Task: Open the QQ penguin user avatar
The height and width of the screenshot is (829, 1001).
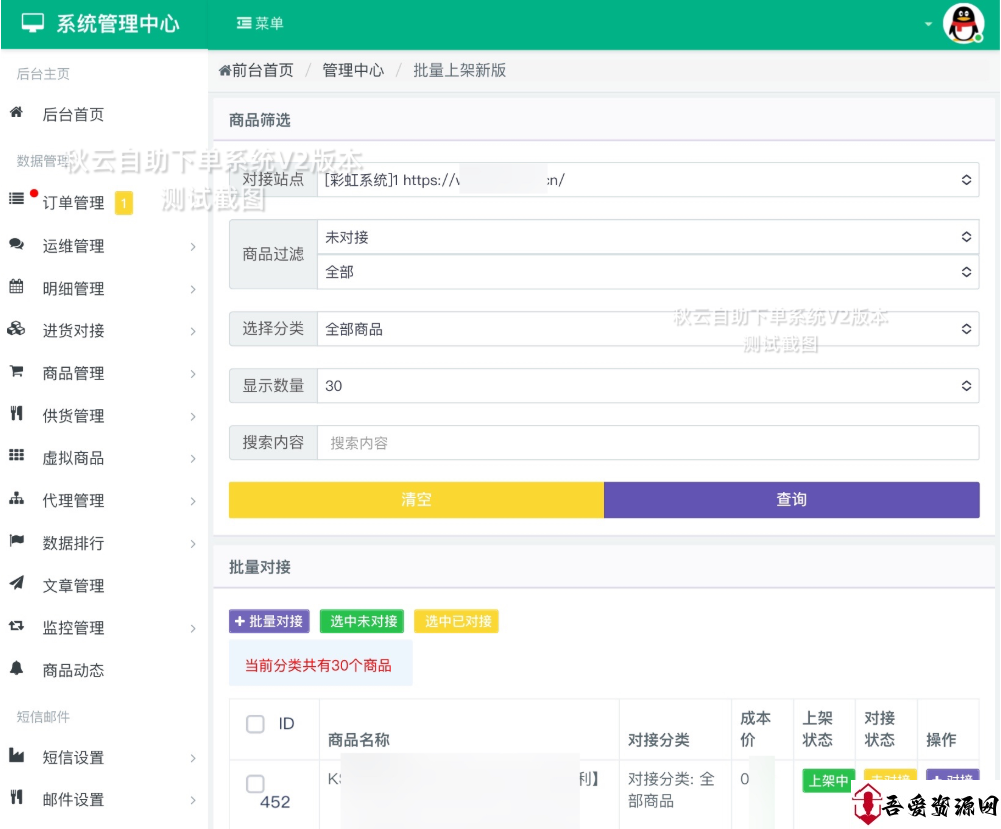Action: coord(963,24)
